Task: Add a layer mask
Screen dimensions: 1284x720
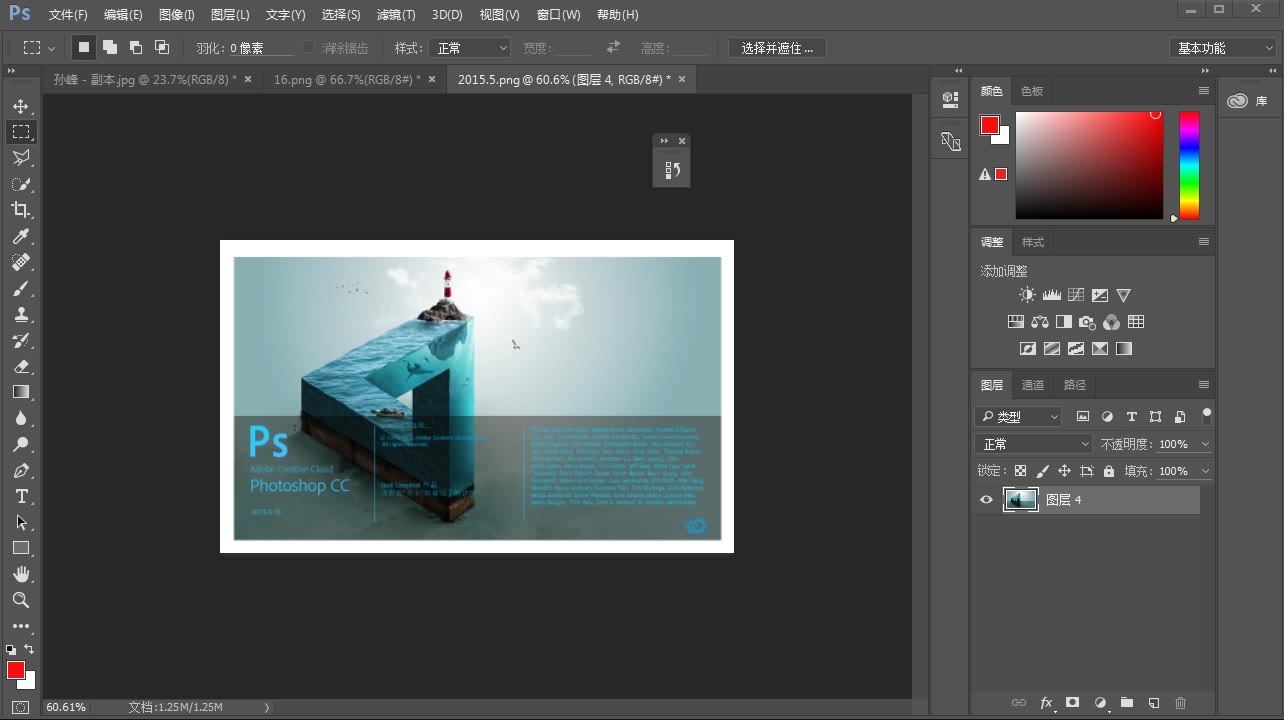Action: tap(1073, 703)
